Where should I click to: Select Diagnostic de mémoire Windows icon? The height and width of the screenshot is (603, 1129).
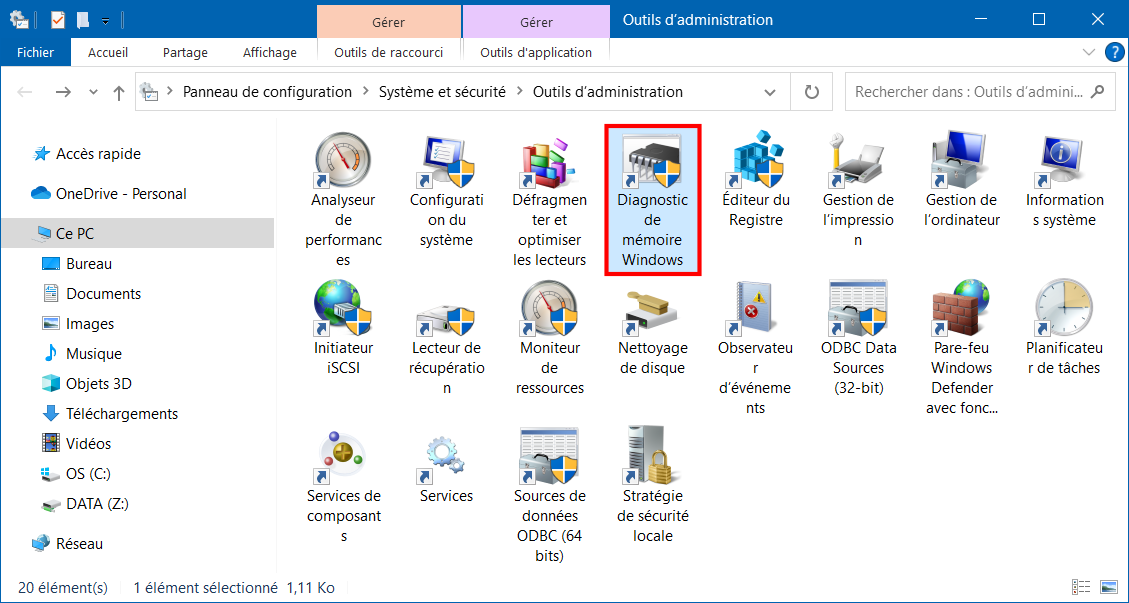652,162
